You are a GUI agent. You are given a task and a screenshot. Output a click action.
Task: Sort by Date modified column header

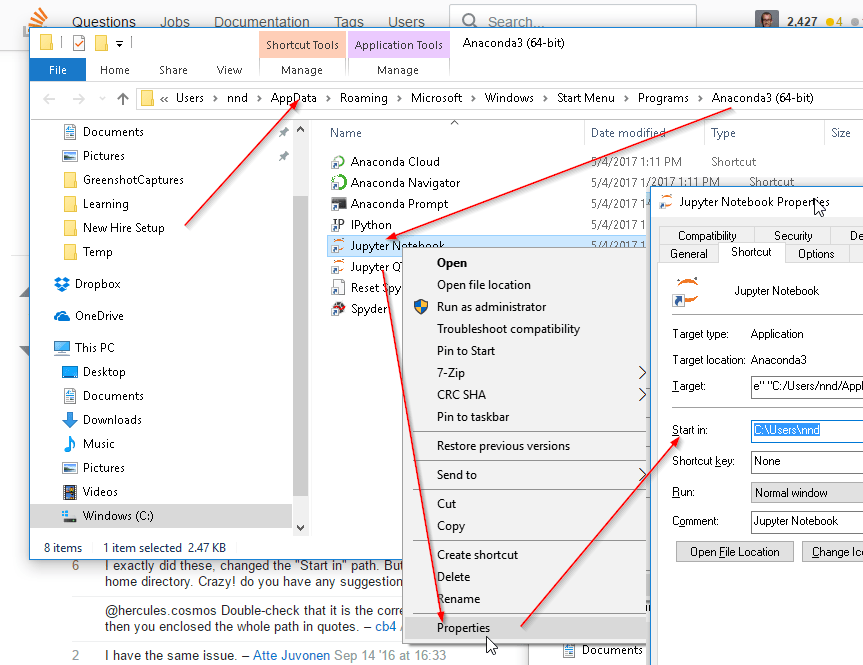click(x=627, y=133)
